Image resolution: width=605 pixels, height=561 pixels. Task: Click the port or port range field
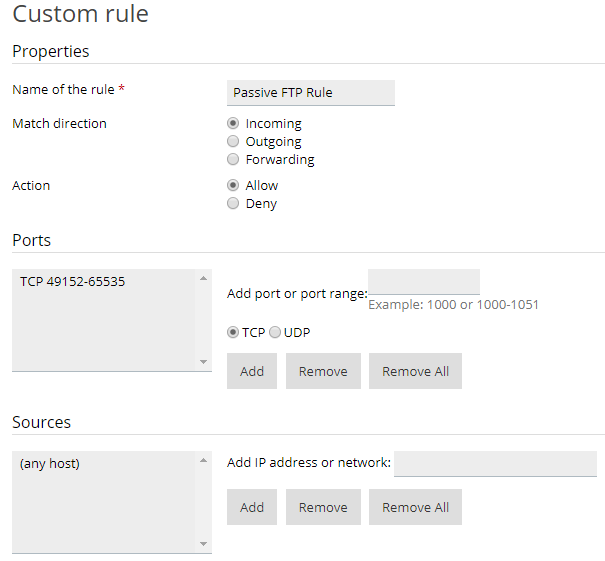pyautogui.click(x=423, y=282)
